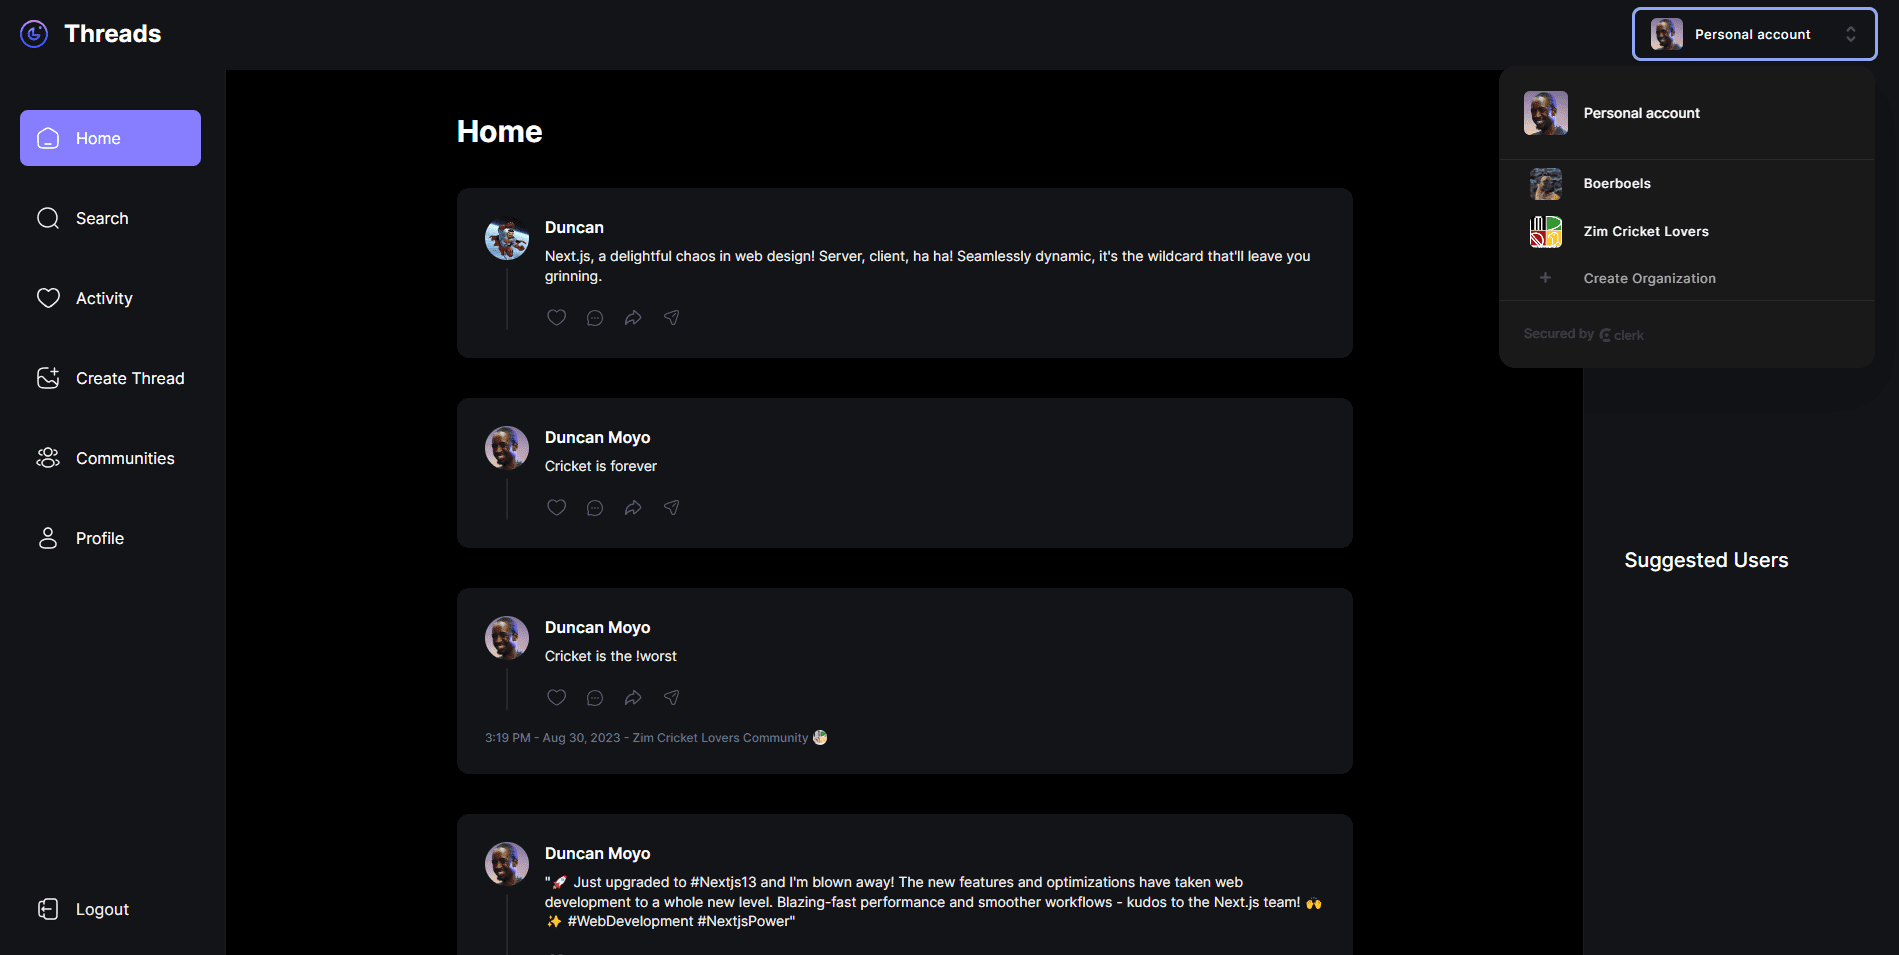Image resolution: width=1899 pixels, height=955 pixels.
Task: Switch to Zim Cricket Lovers organization
Action: (x=1645, y=231)
